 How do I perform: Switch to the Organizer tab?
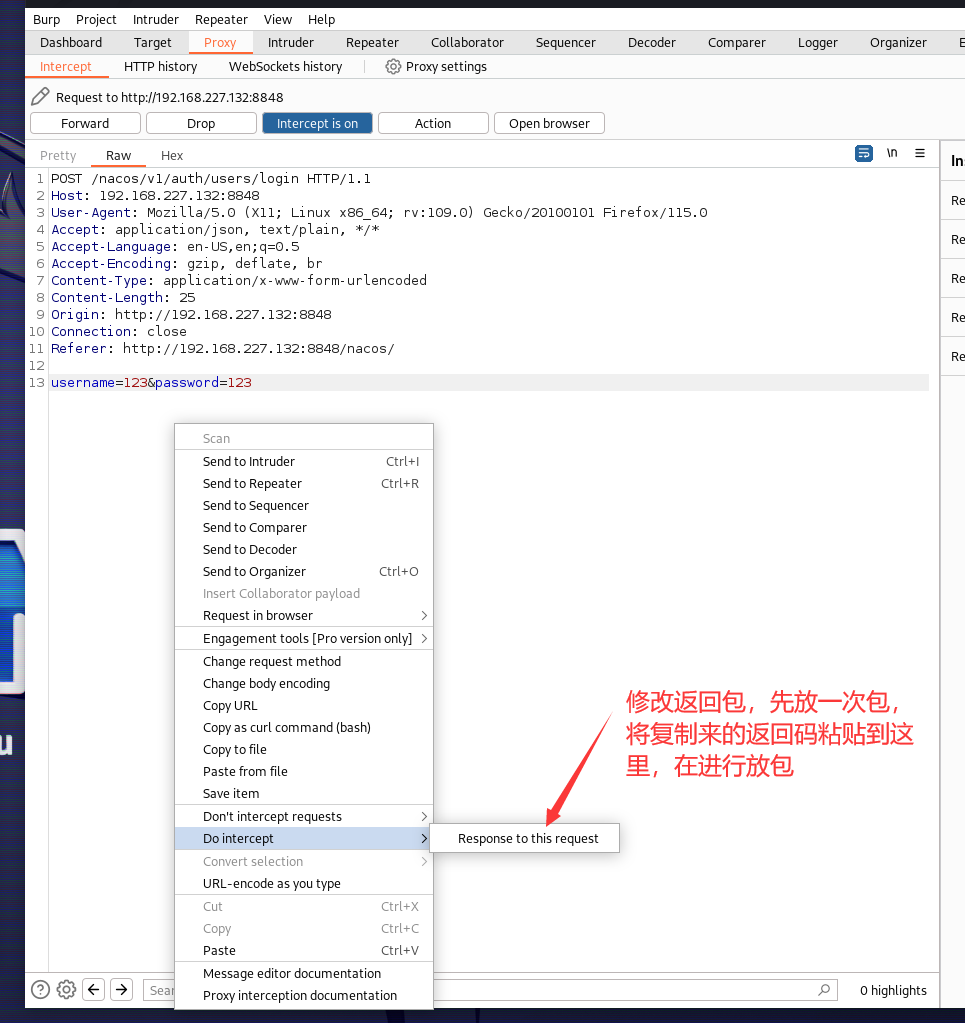(x=898, y=42)
